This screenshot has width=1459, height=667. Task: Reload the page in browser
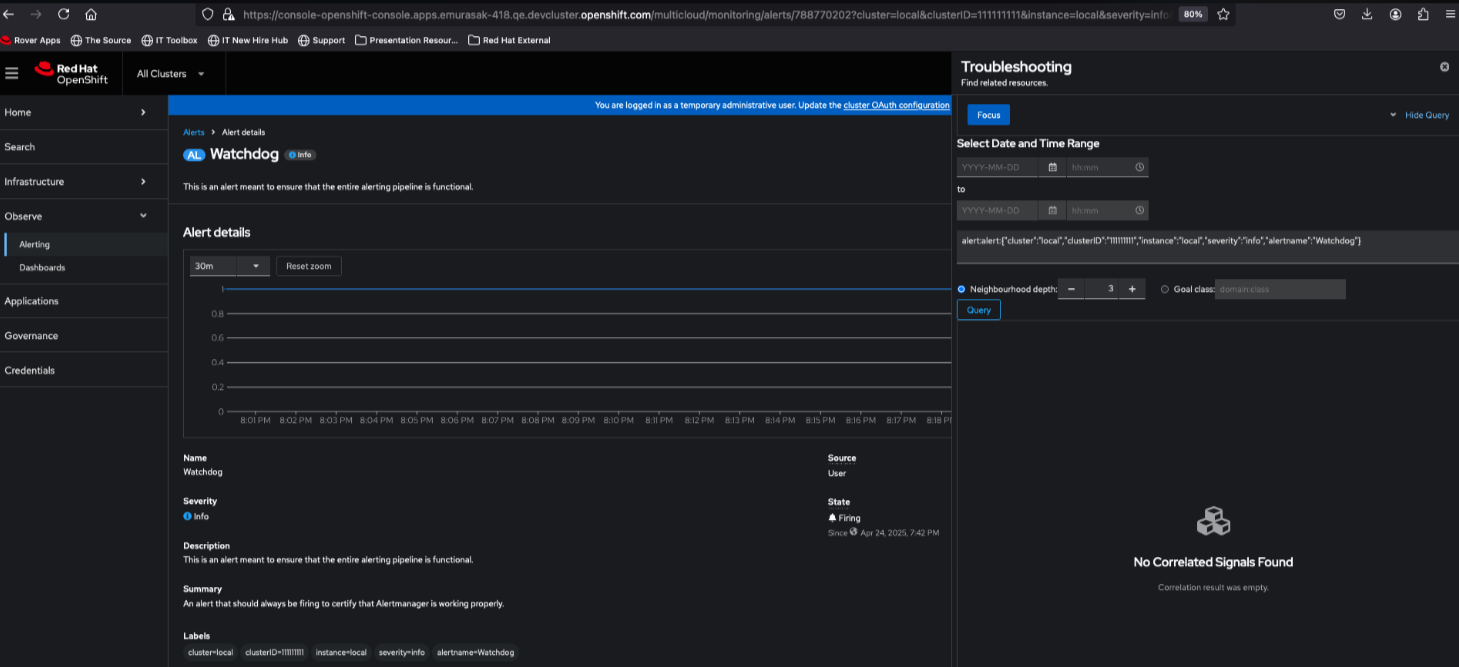point(64,14)
